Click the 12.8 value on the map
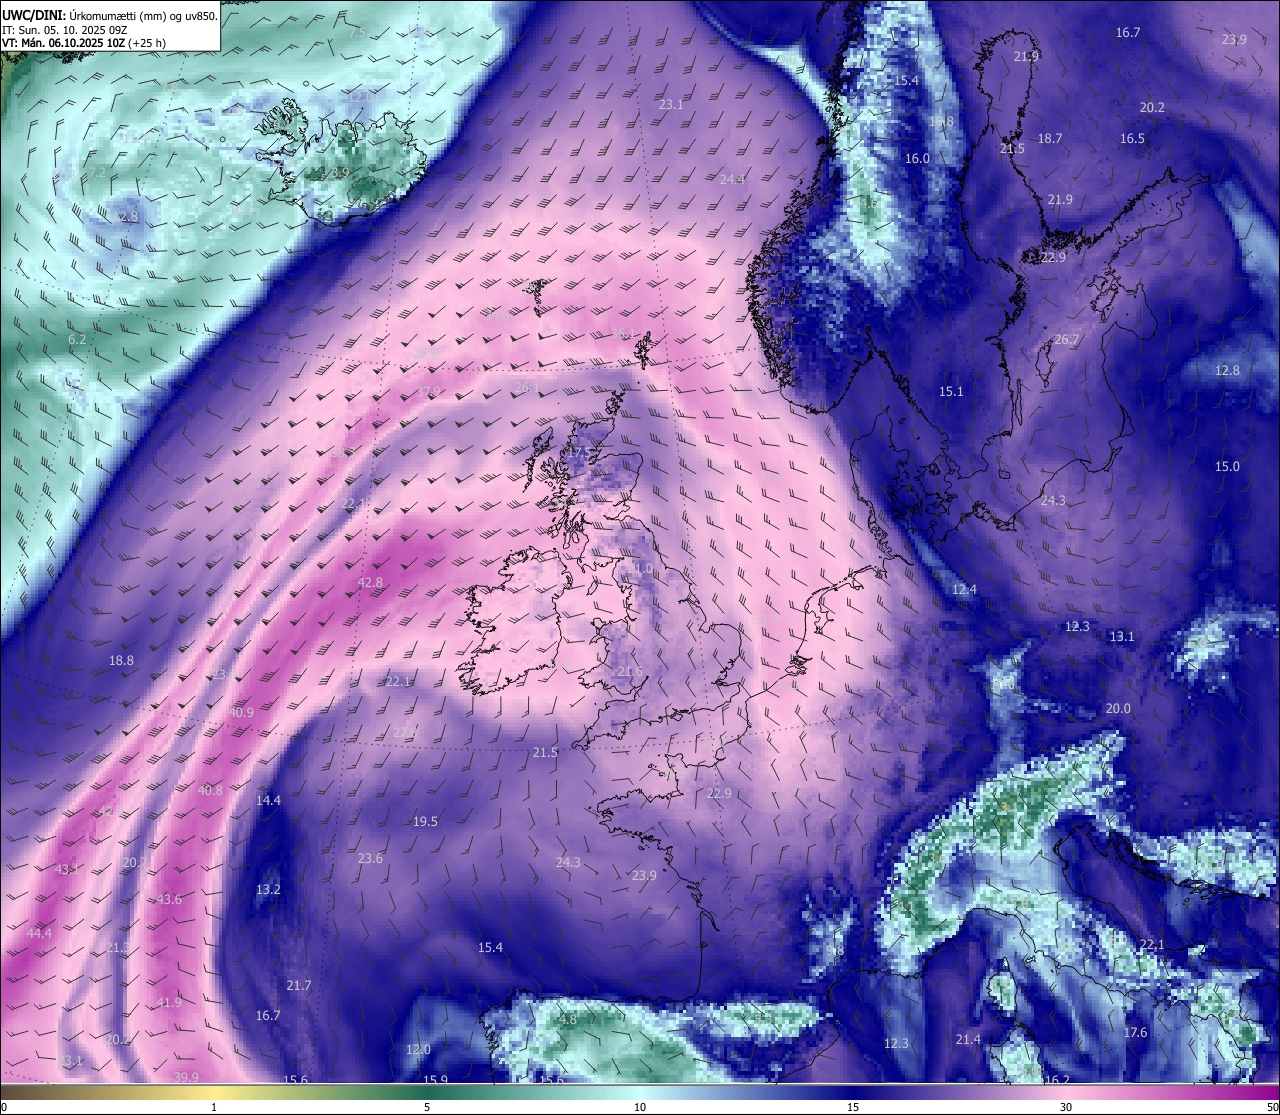 [x=1227, y=370]
